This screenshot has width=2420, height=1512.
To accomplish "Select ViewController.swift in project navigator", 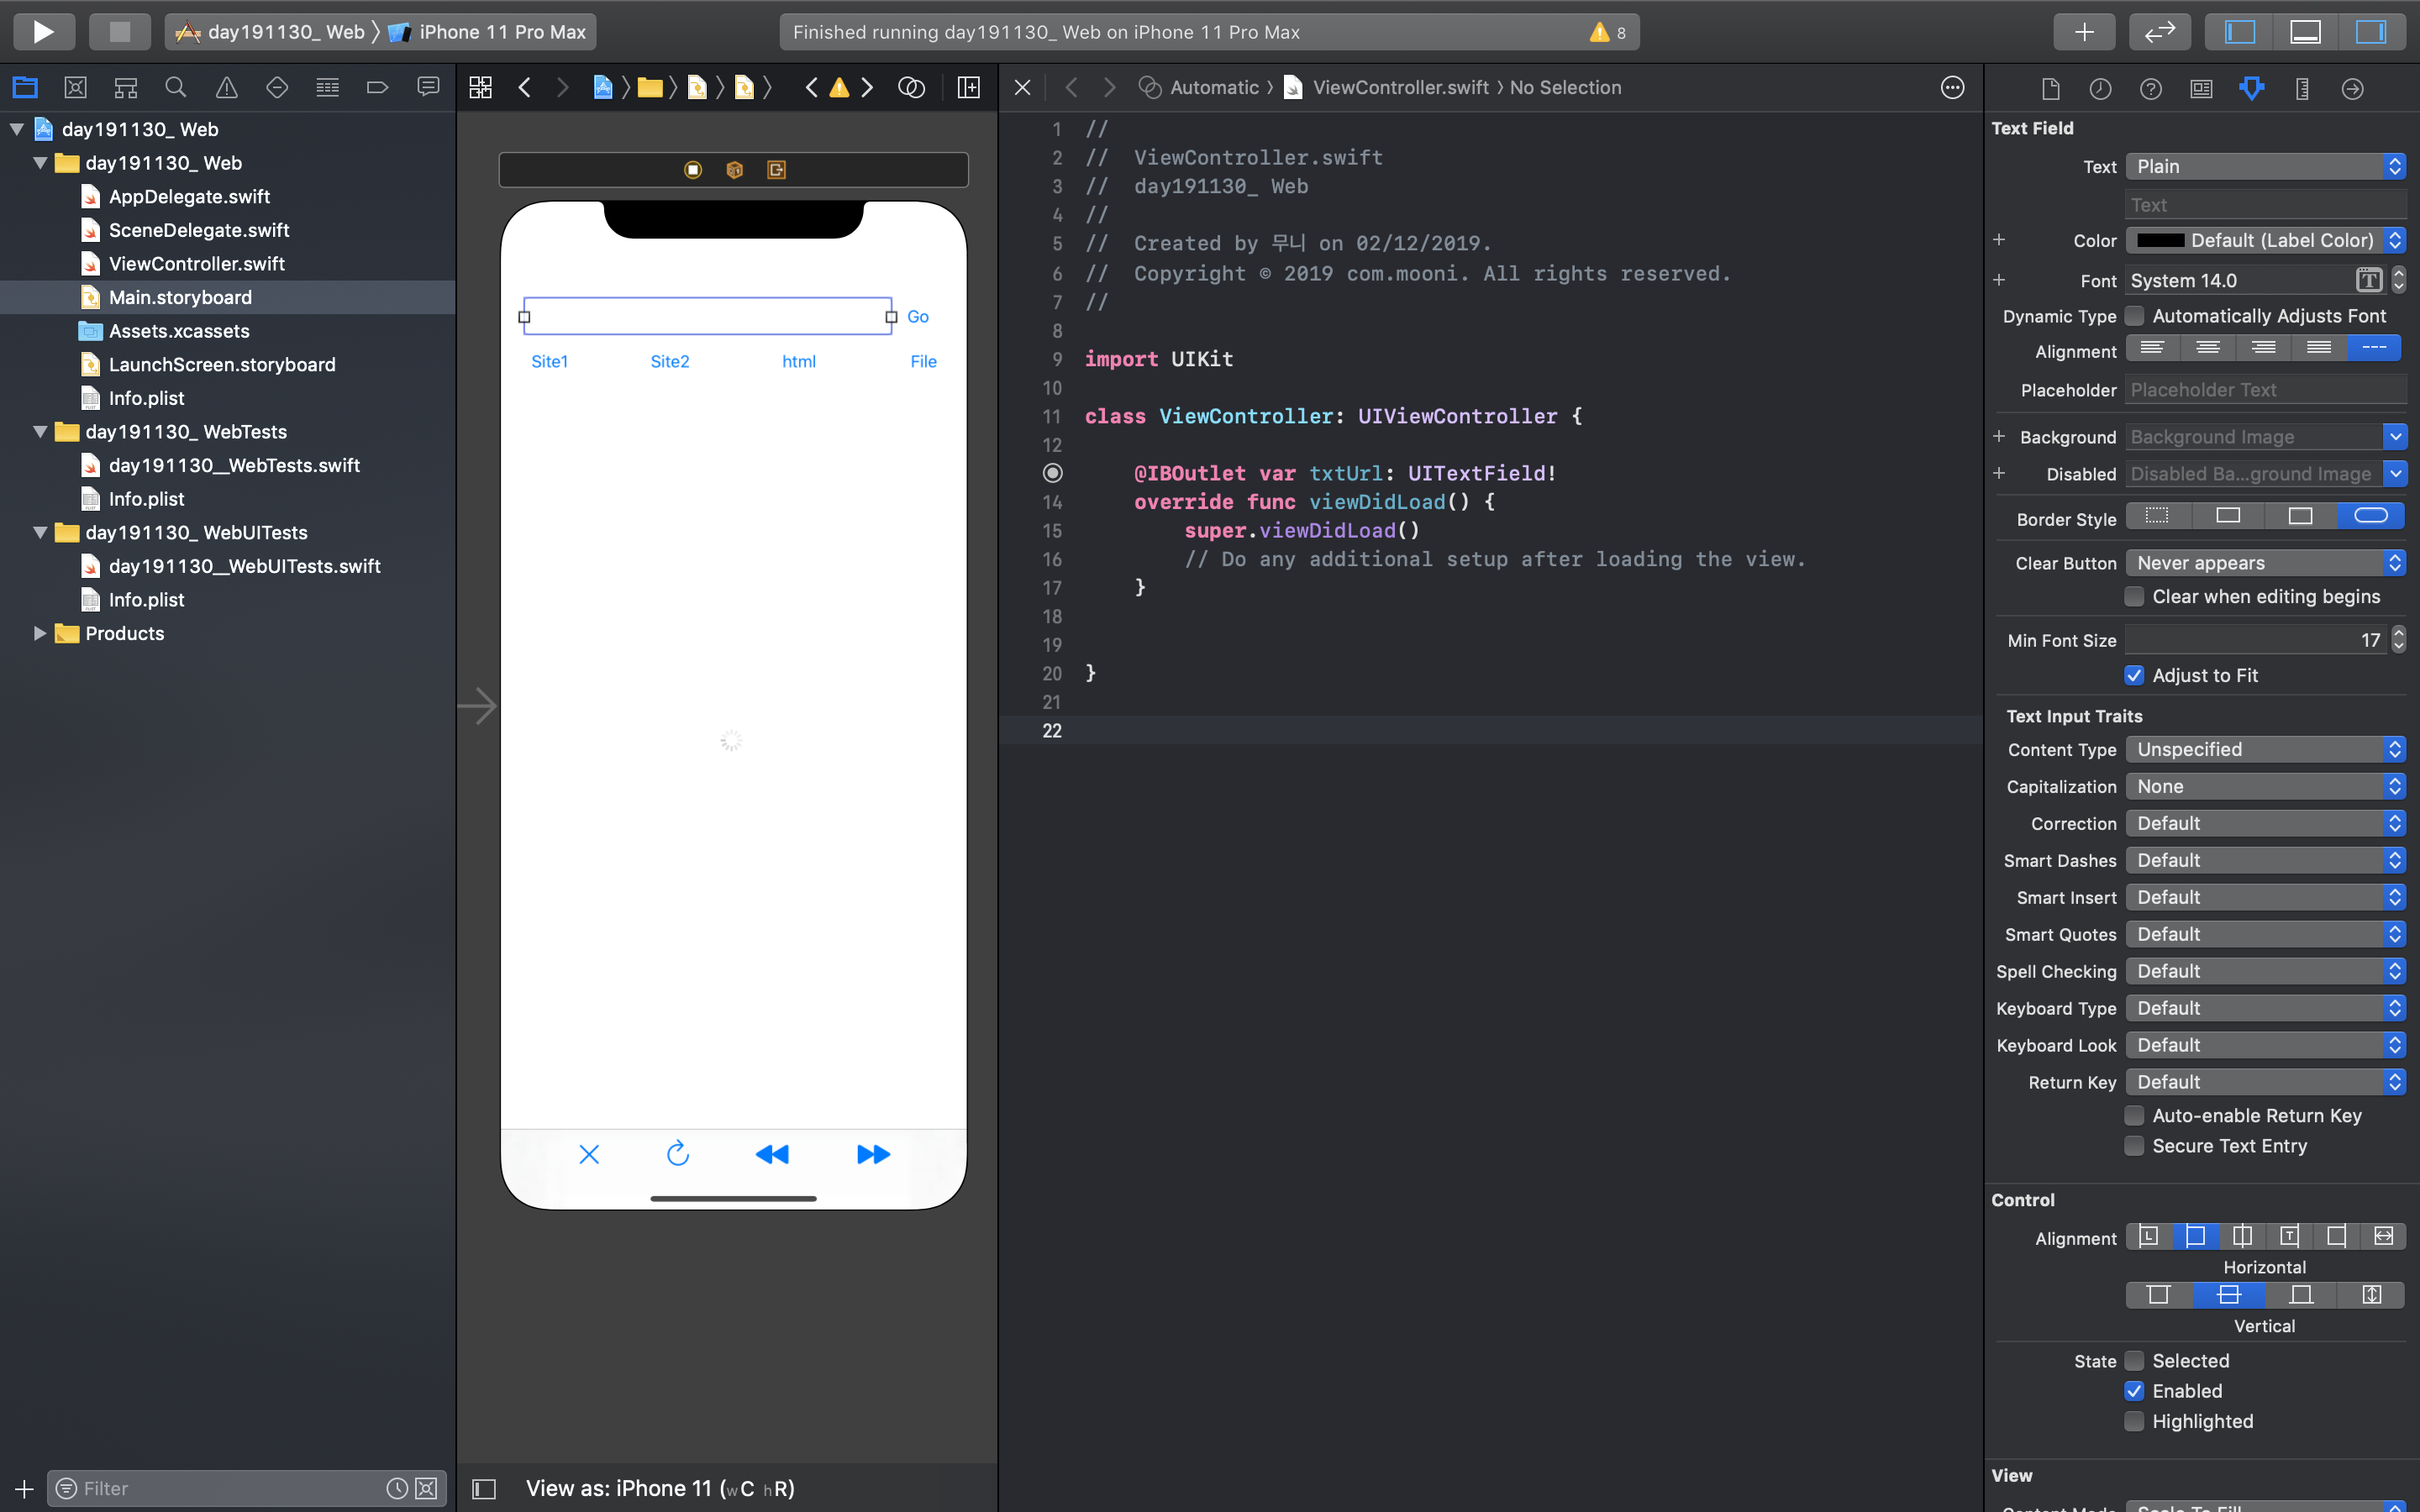I will pyautogui.click(x=196, y=264).
